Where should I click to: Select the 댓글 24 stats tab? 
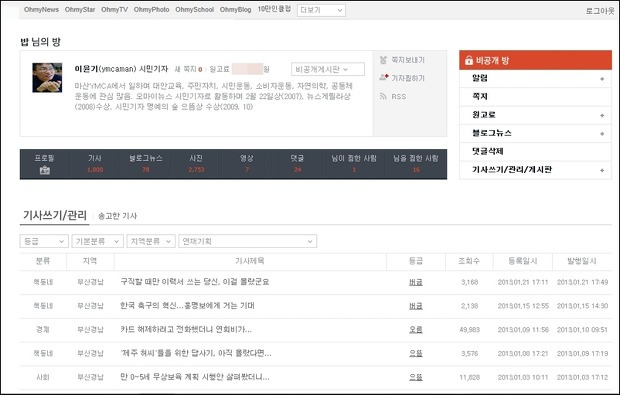point(297,164)
